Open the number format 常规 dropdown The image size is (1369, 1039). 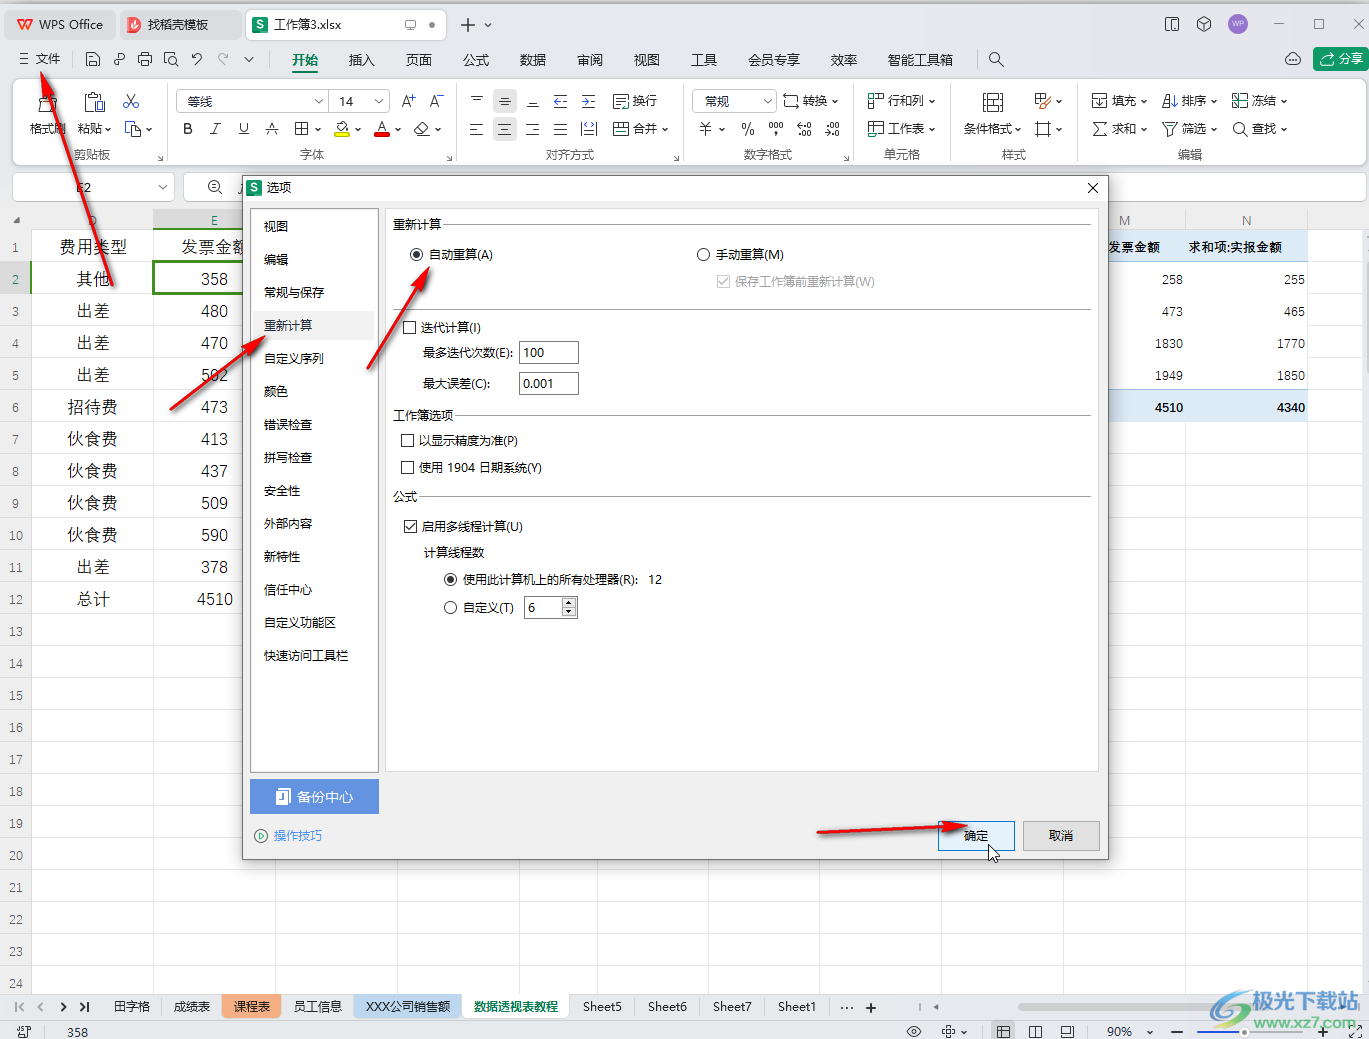(767, 101)
